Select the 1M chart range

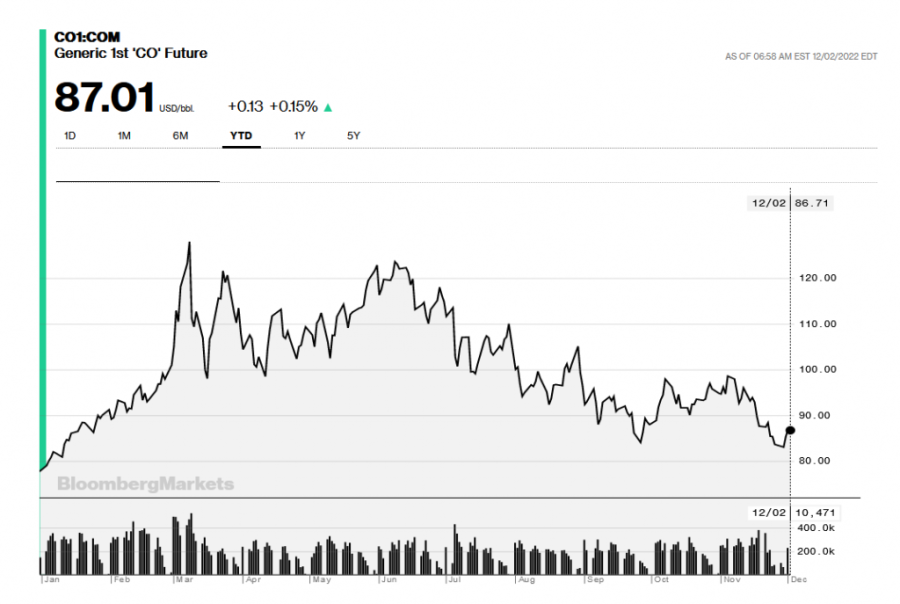124,136
